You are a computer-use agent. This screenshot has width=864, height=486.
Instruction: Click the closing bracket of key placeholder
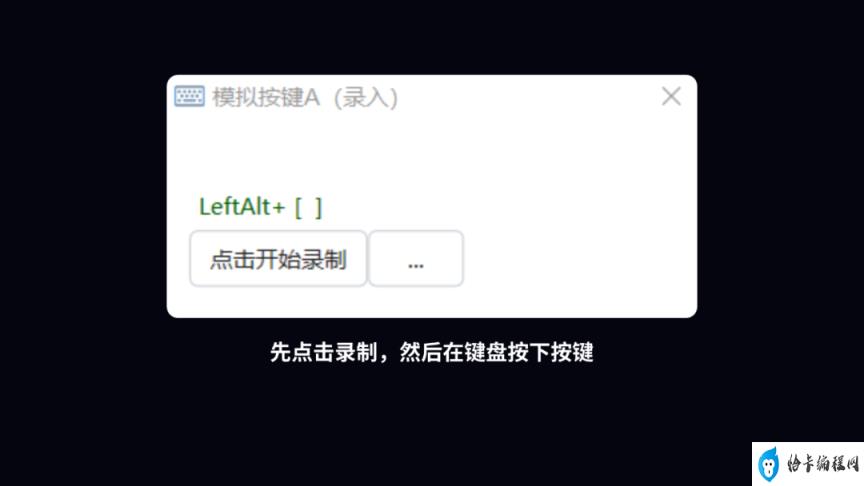tap(318, 208)
